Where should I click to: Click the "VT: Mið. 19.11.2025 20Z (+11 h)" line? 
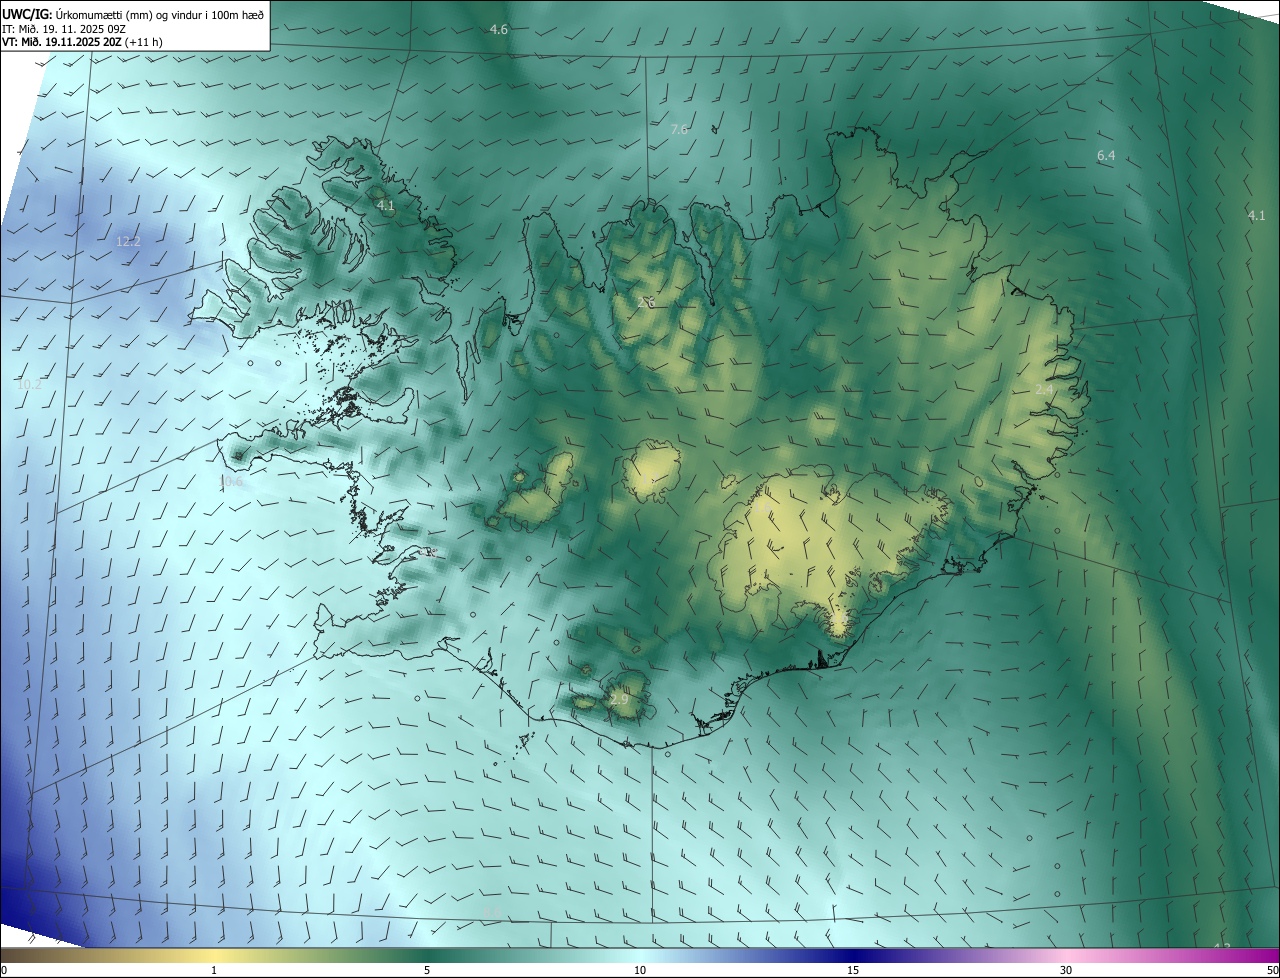coord(82,43)
